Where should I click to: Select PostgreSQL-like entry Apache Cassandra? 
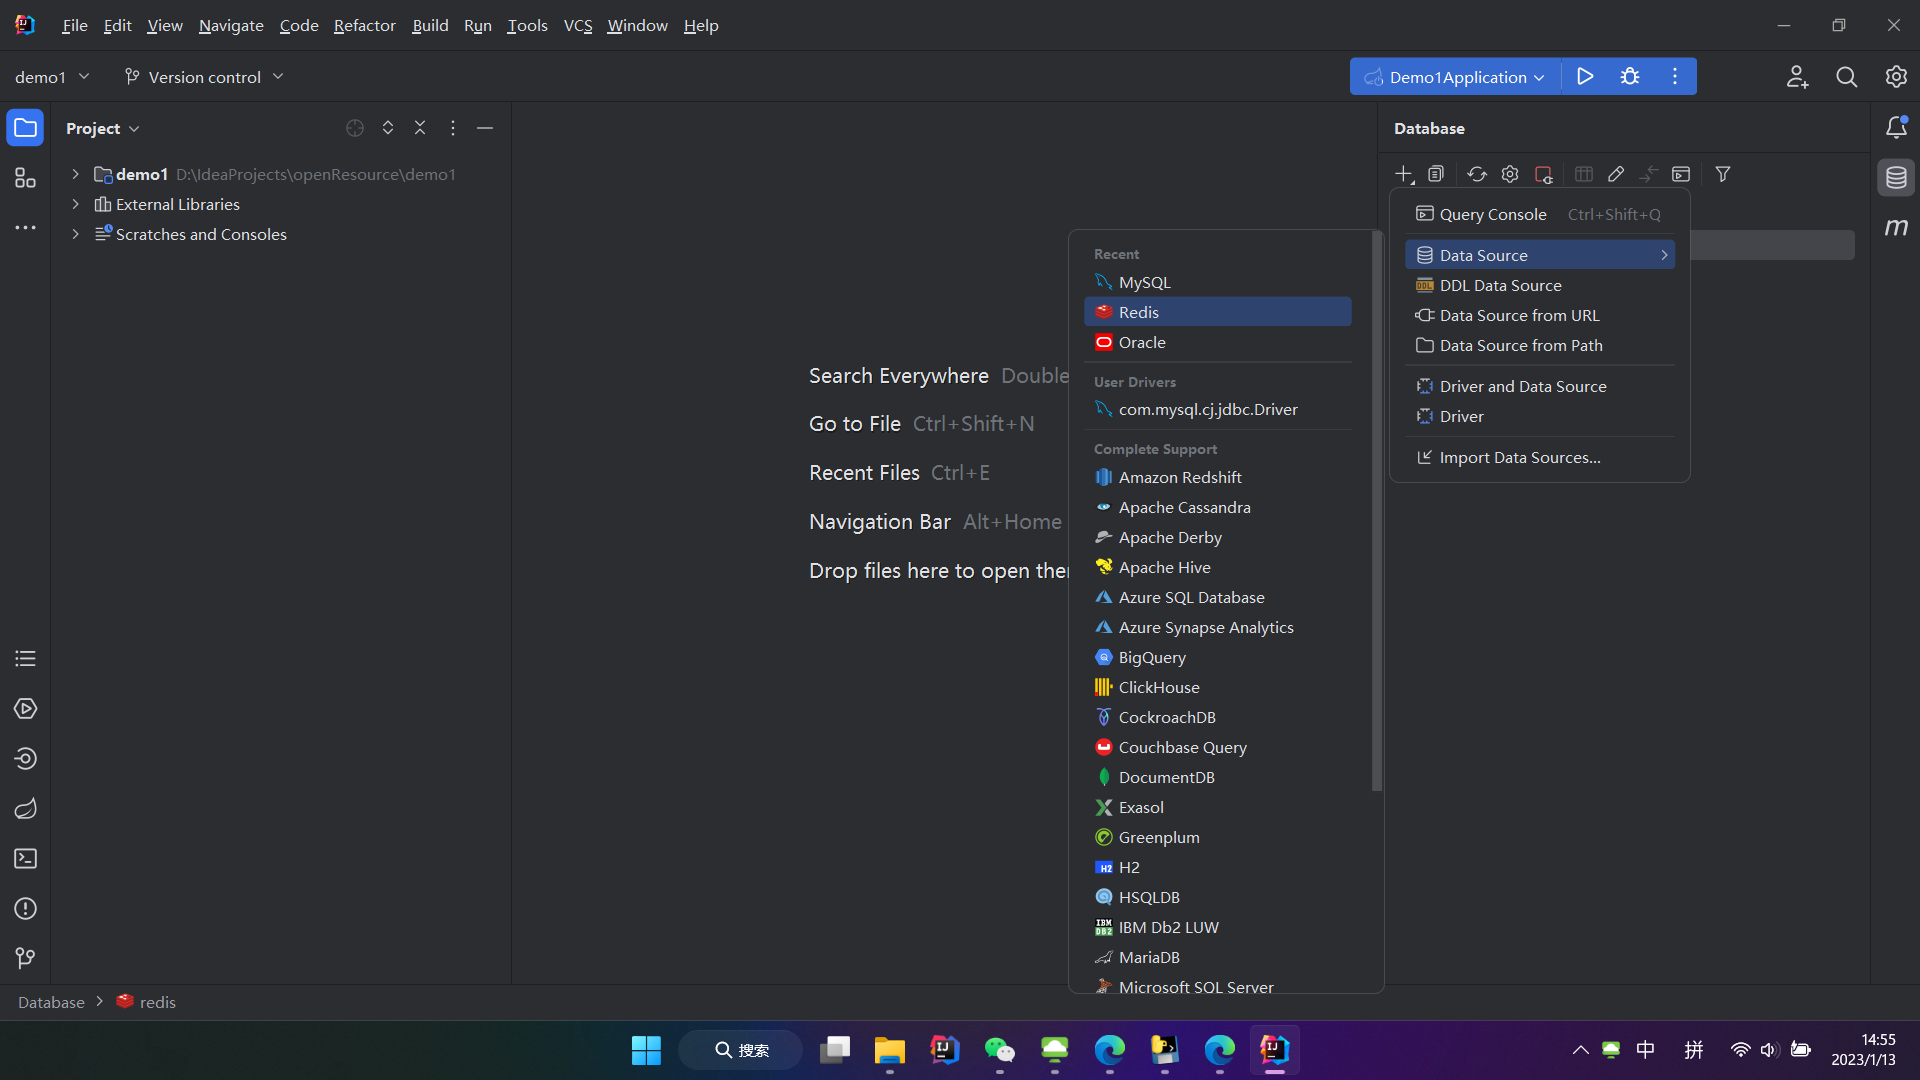[1184, 507]
